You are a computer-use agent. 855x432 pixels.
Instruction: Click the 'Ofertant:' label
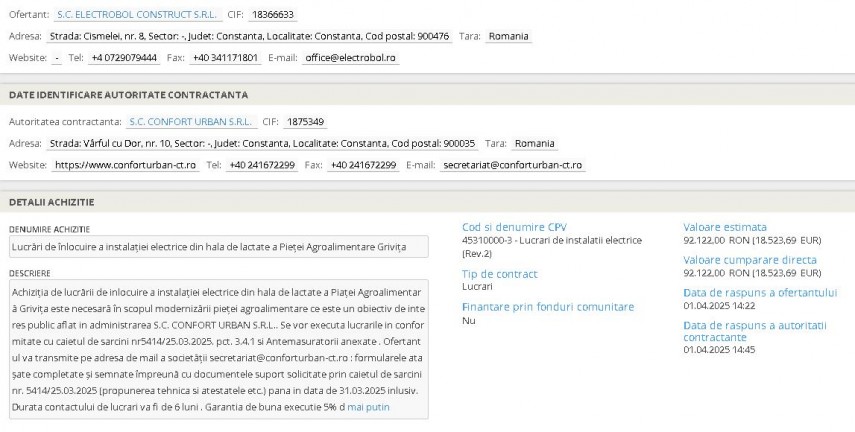coord(29,15)
